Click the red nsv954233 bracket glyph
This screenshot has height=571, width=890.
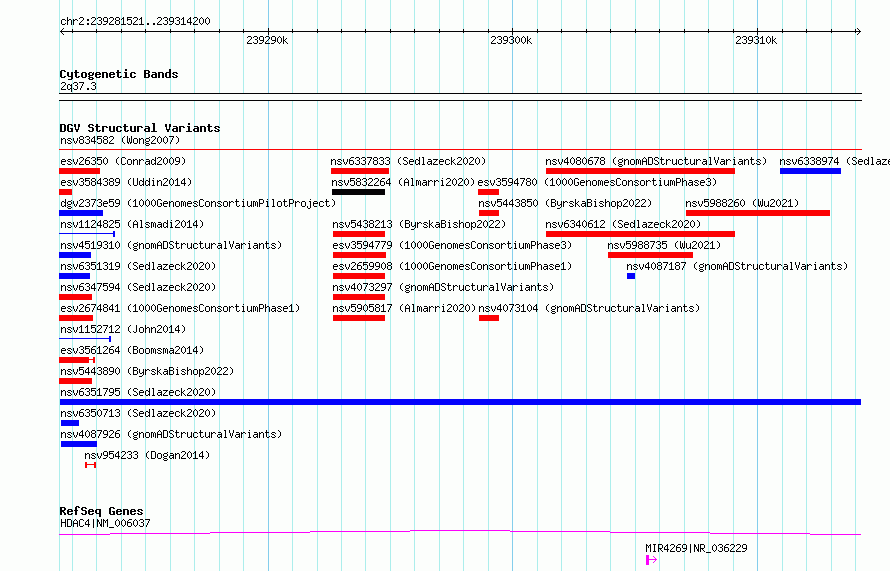pos(90,465)
